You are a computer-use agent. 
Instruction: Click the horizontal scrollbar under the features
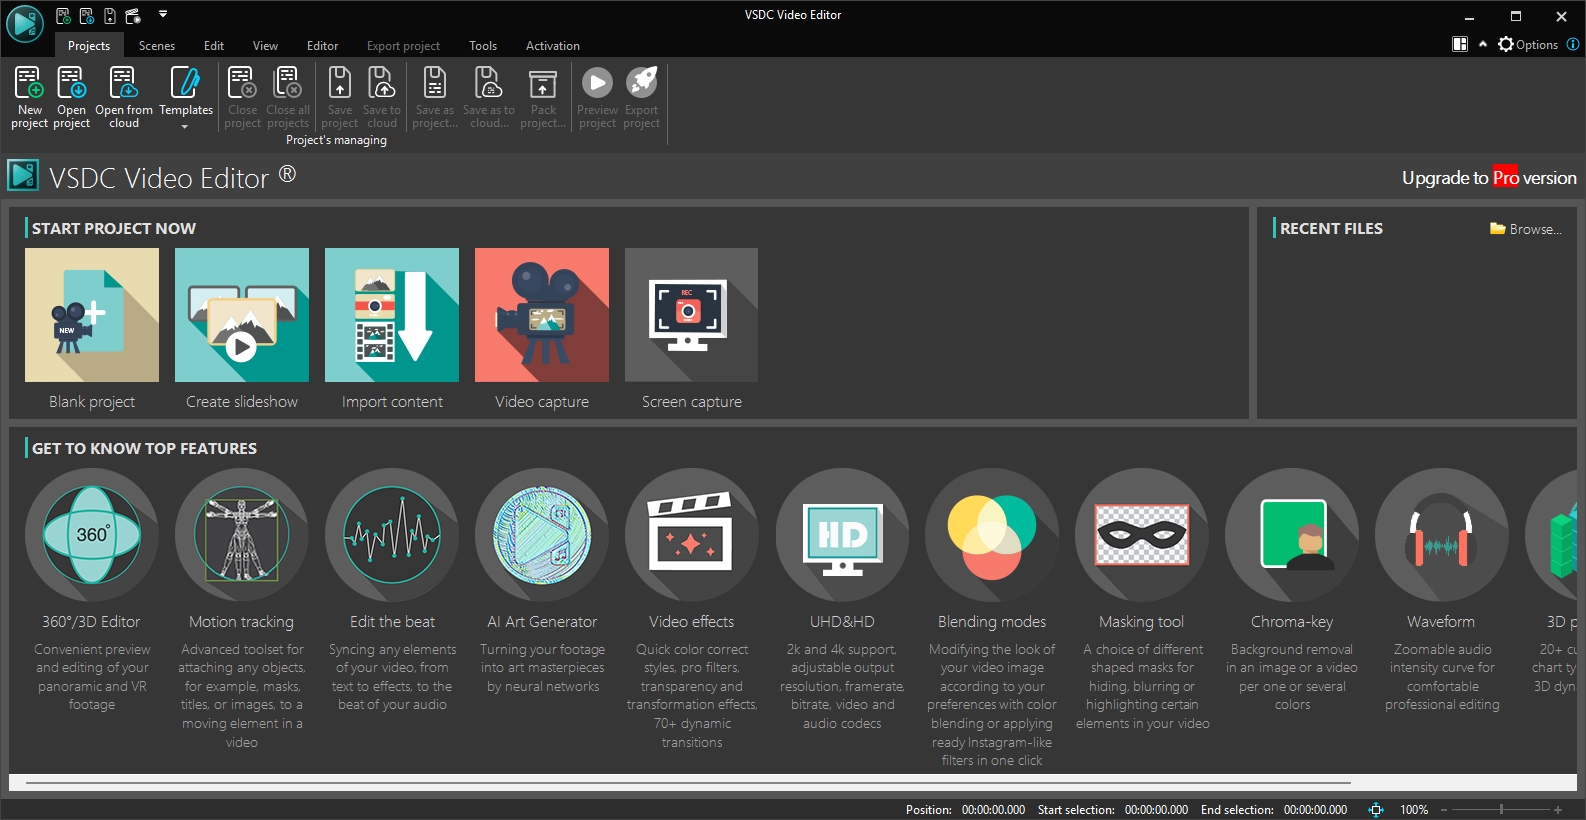[x=688, y=783]
